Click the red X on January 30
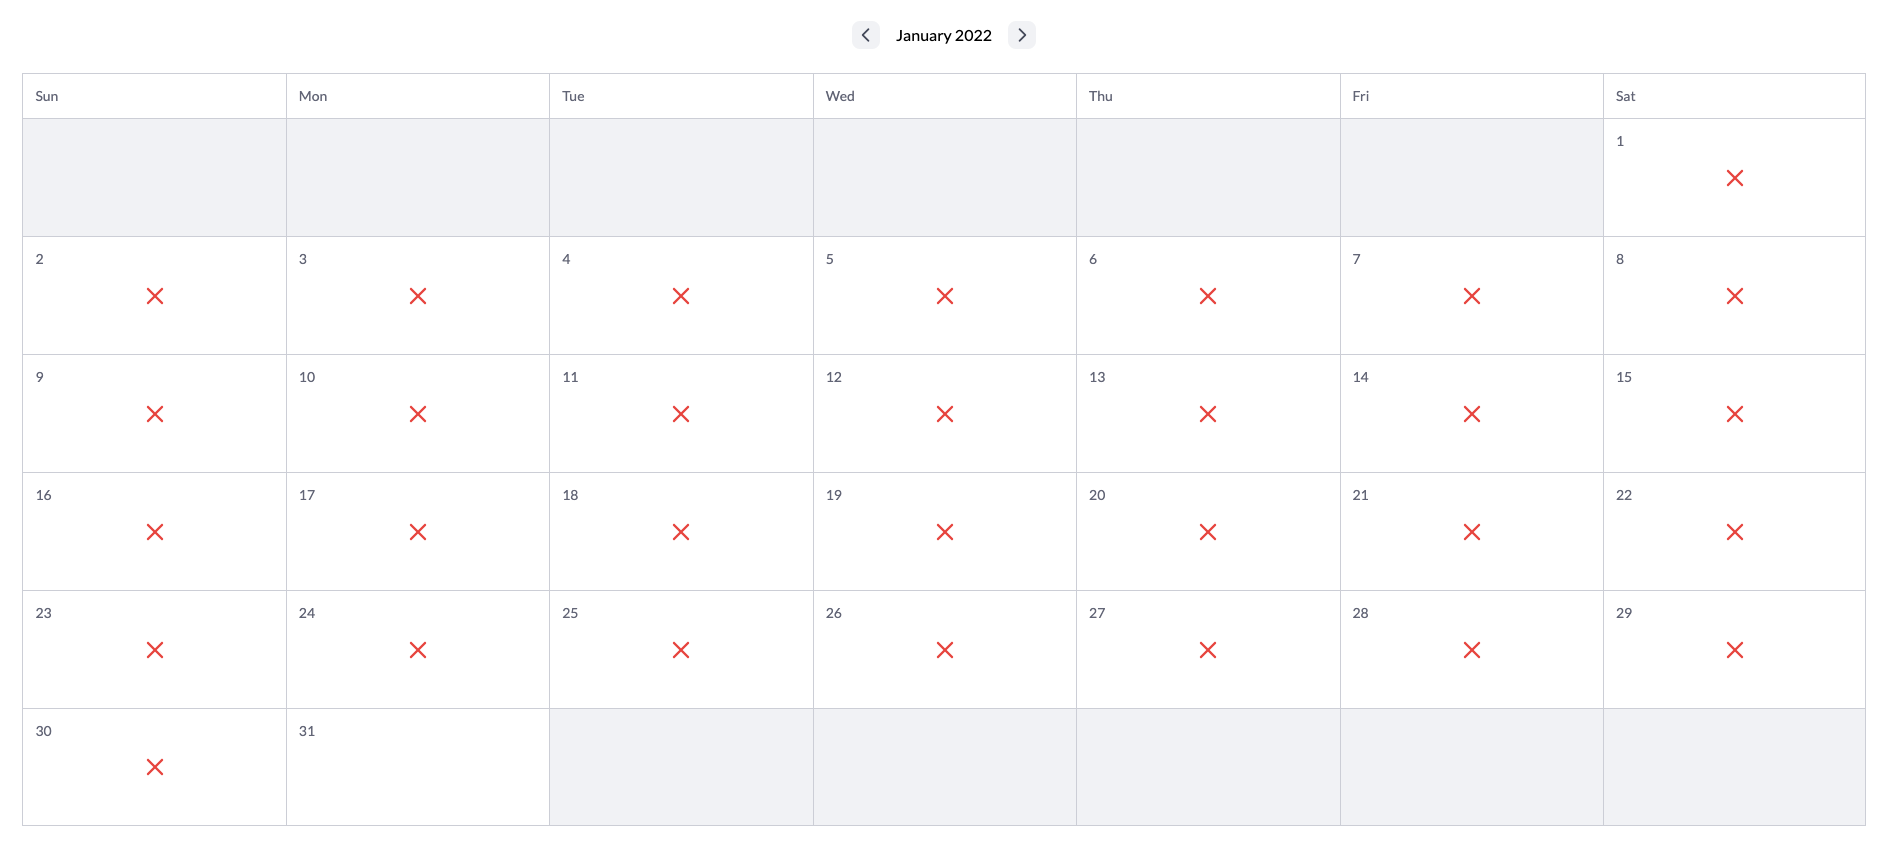This screenshot has width=1884, height=853. pos(155,768)
